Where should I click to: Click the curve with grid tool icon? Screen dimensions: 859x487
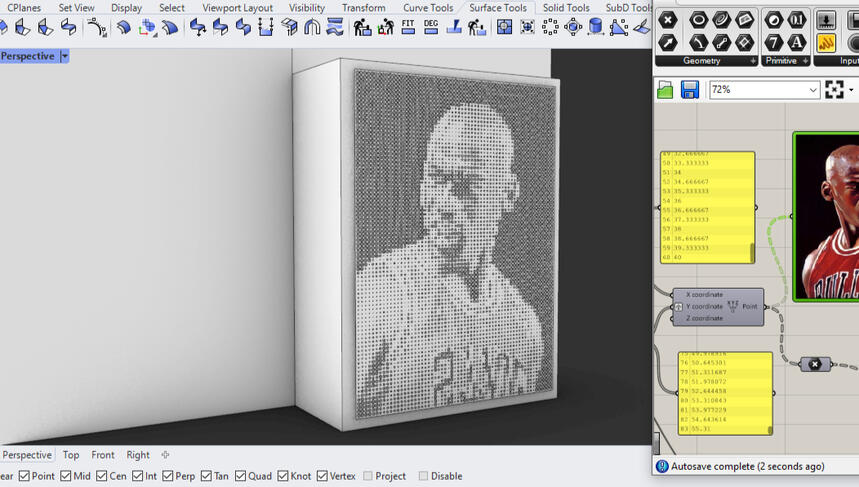97,27
